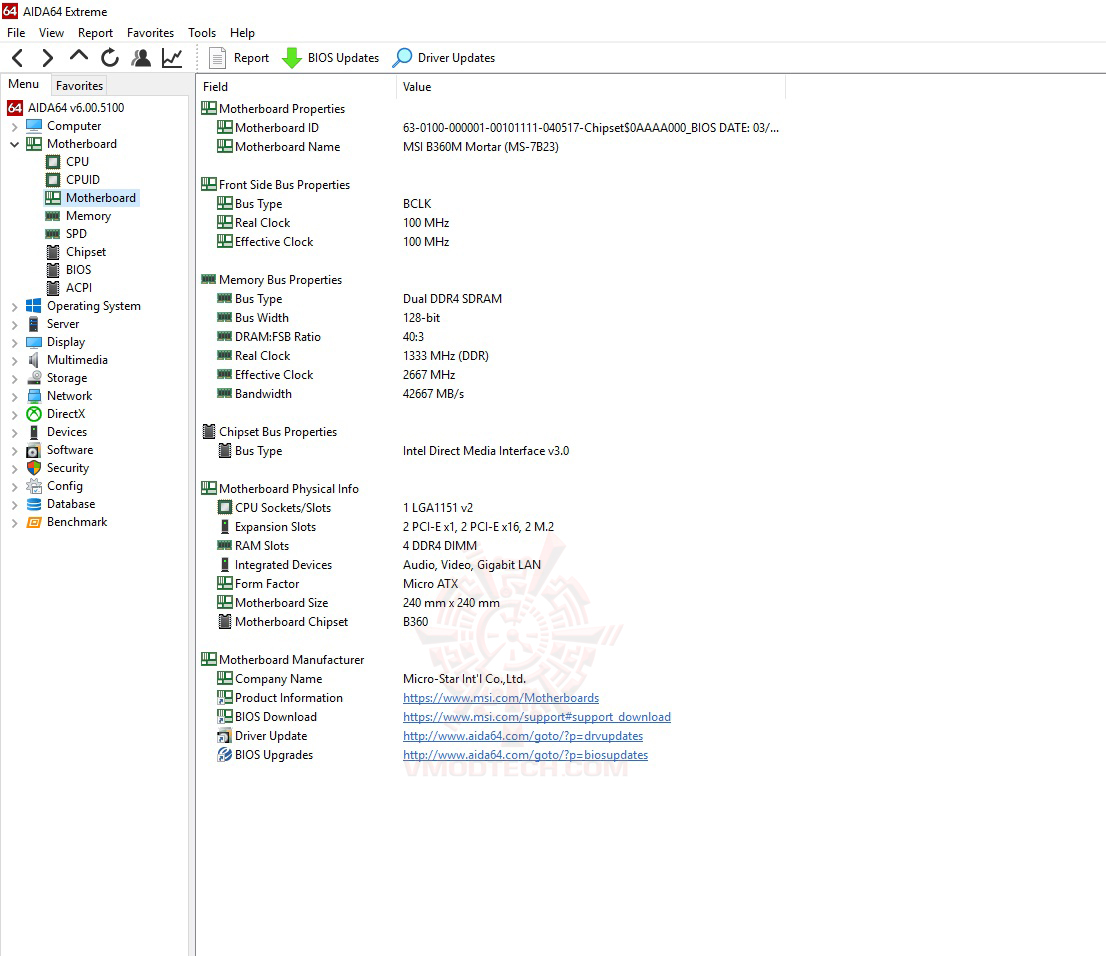Click the Network icon in tree
This screenshot has width=1106, height=956.
pyautogui.click(x=34, y=396)
